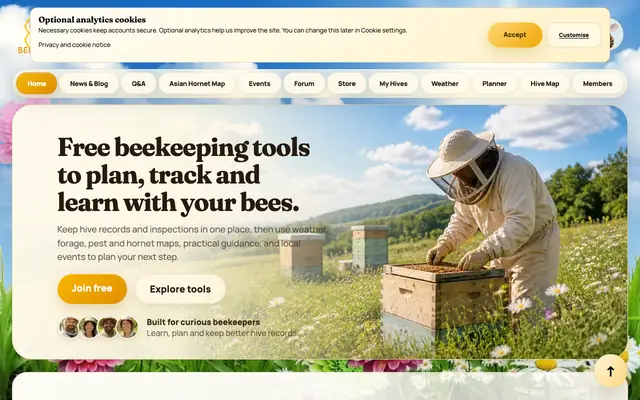Open the Asian Hornet Map
Viewport: 640px width, 400px height.
[197, 84]
